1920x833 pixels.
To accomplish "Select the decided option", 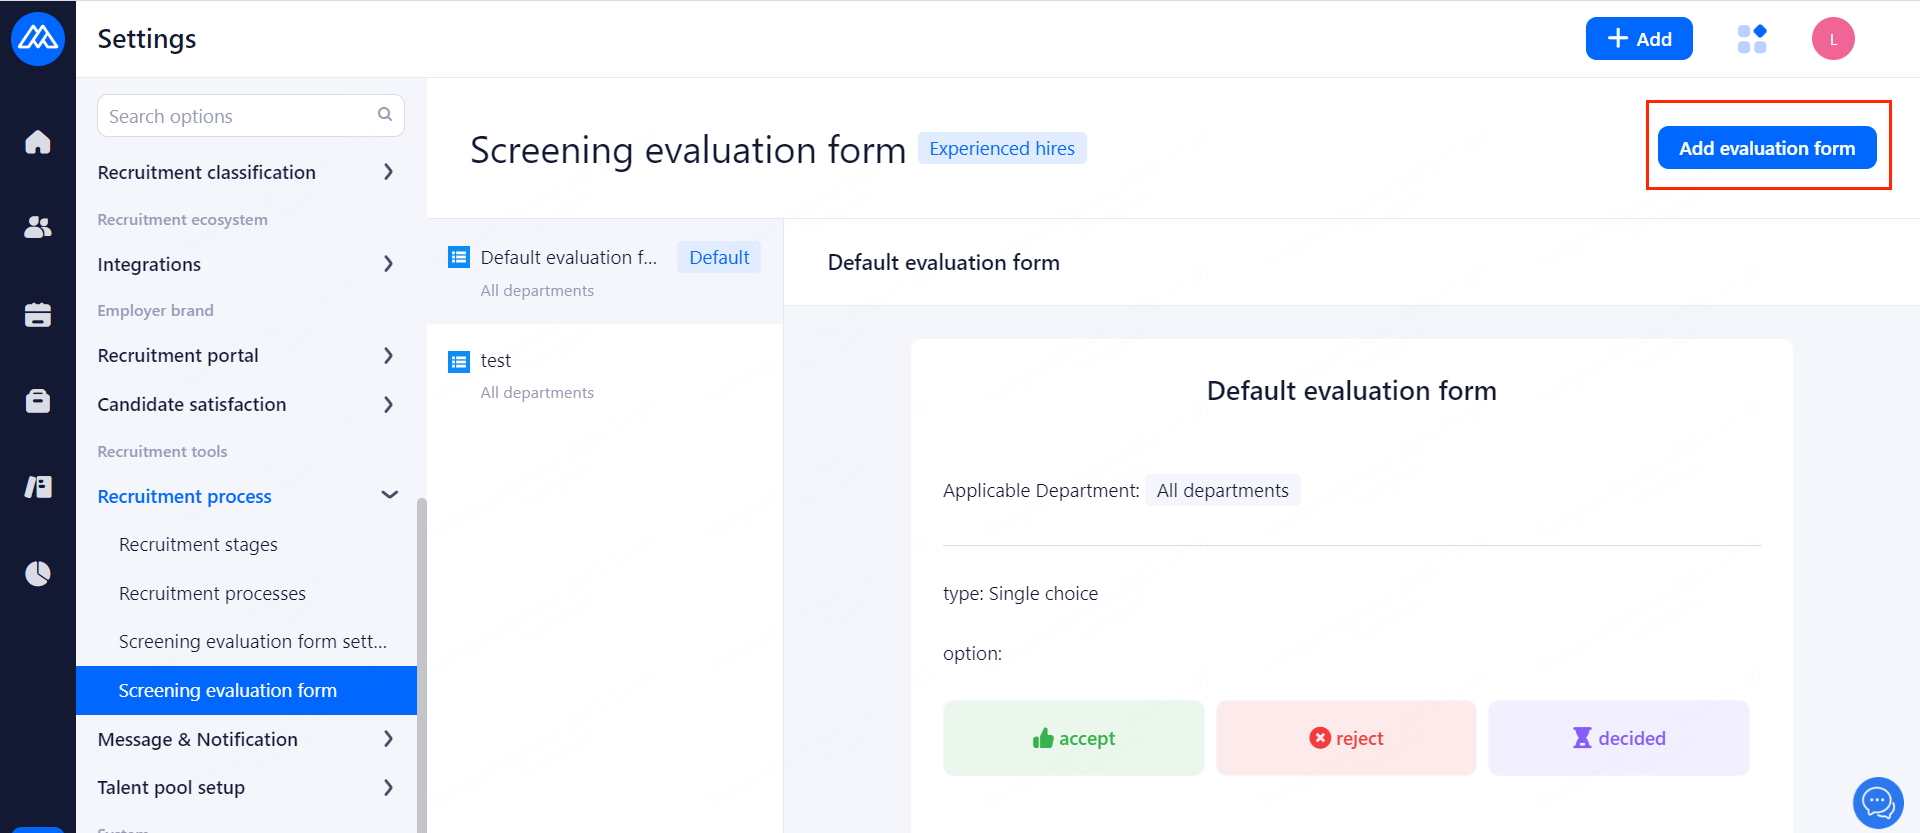I will 1618,738.
